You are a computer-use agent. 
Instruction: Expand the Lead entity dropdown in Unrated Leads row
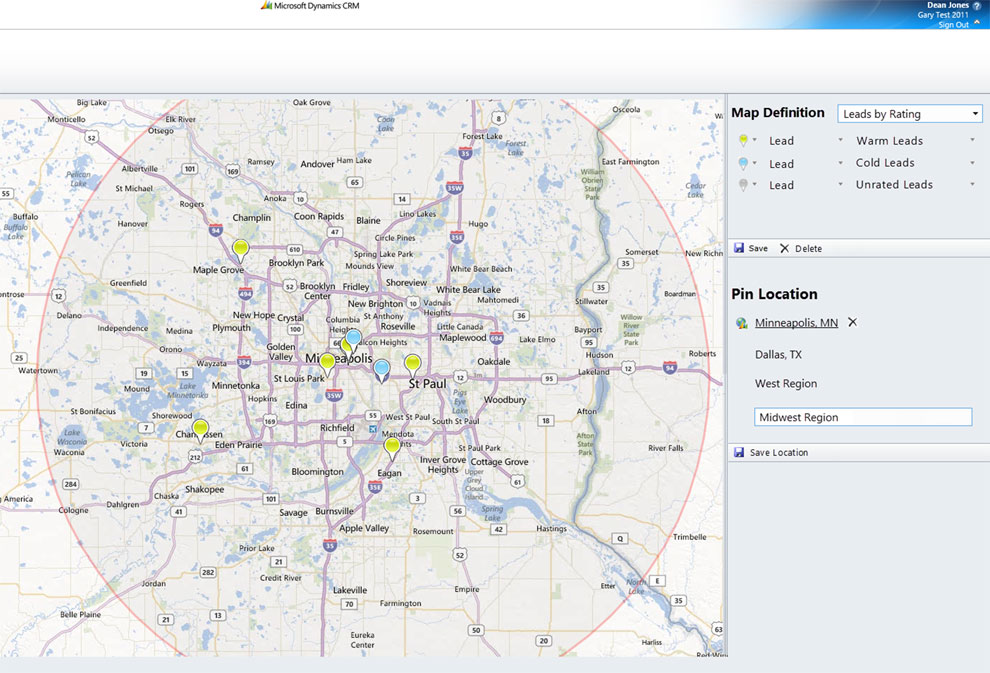[840, 184]
